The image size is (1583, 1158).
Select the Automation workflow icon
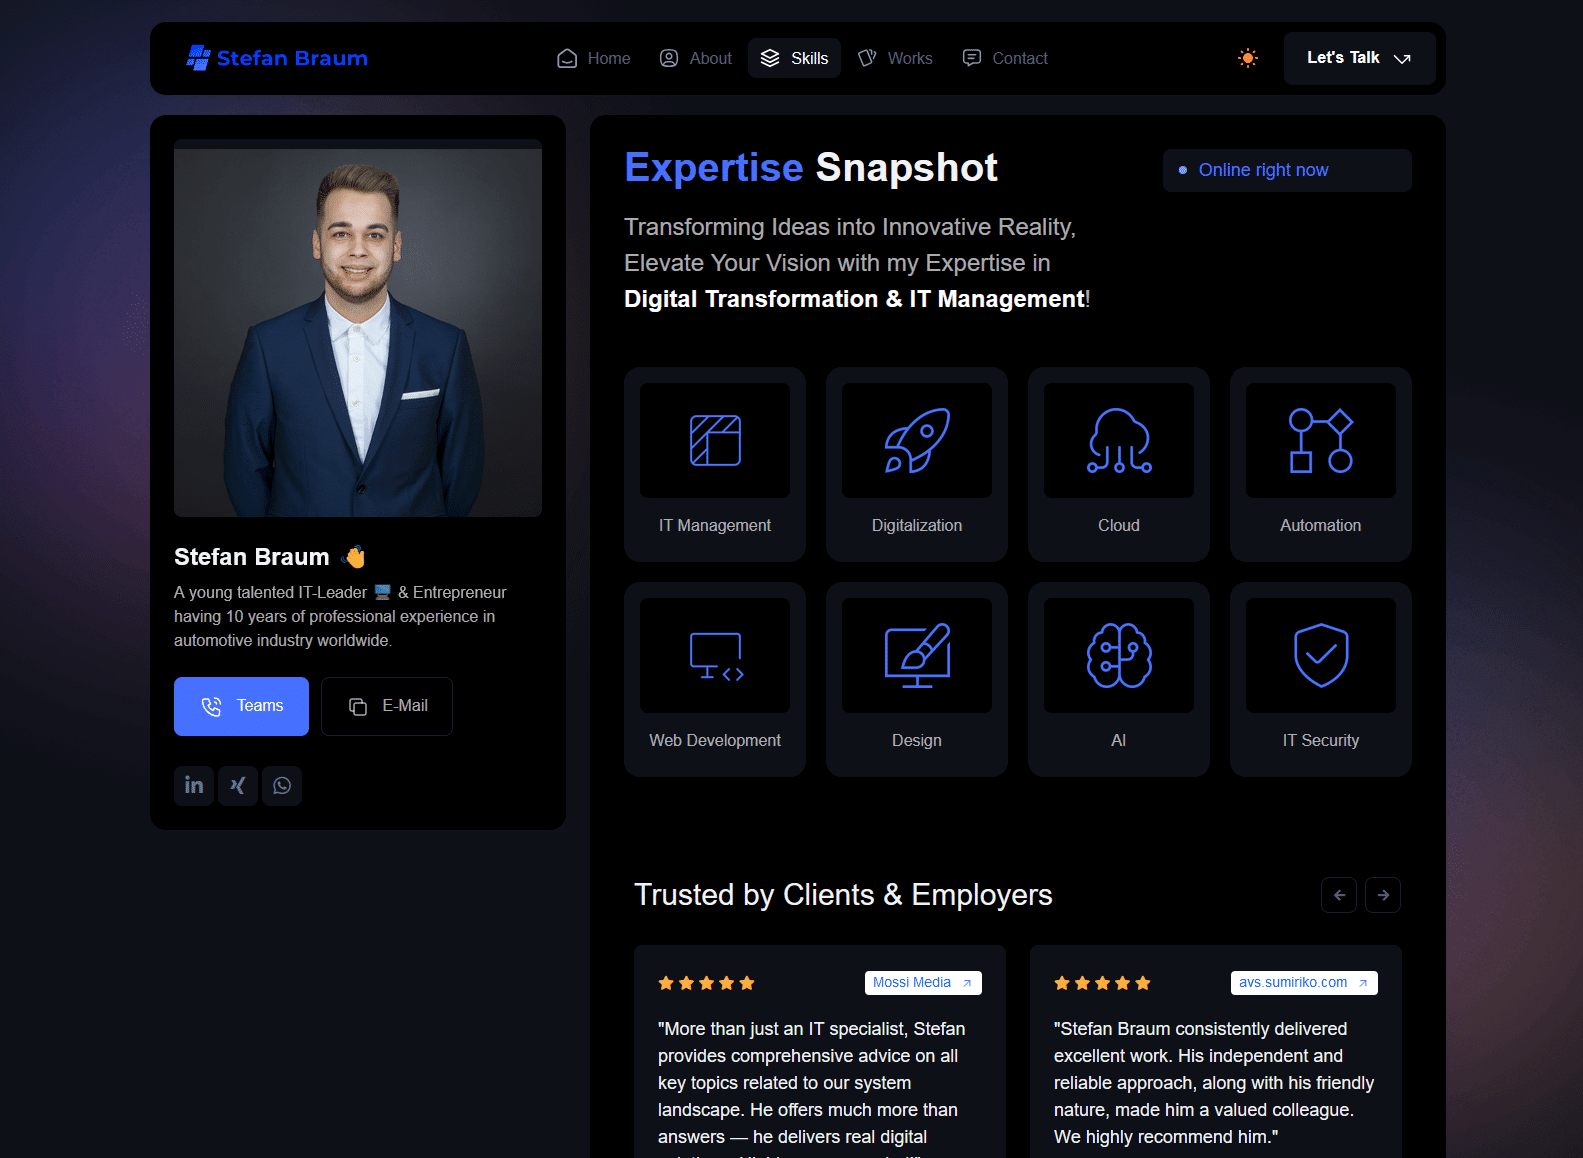pos(1320,441)
